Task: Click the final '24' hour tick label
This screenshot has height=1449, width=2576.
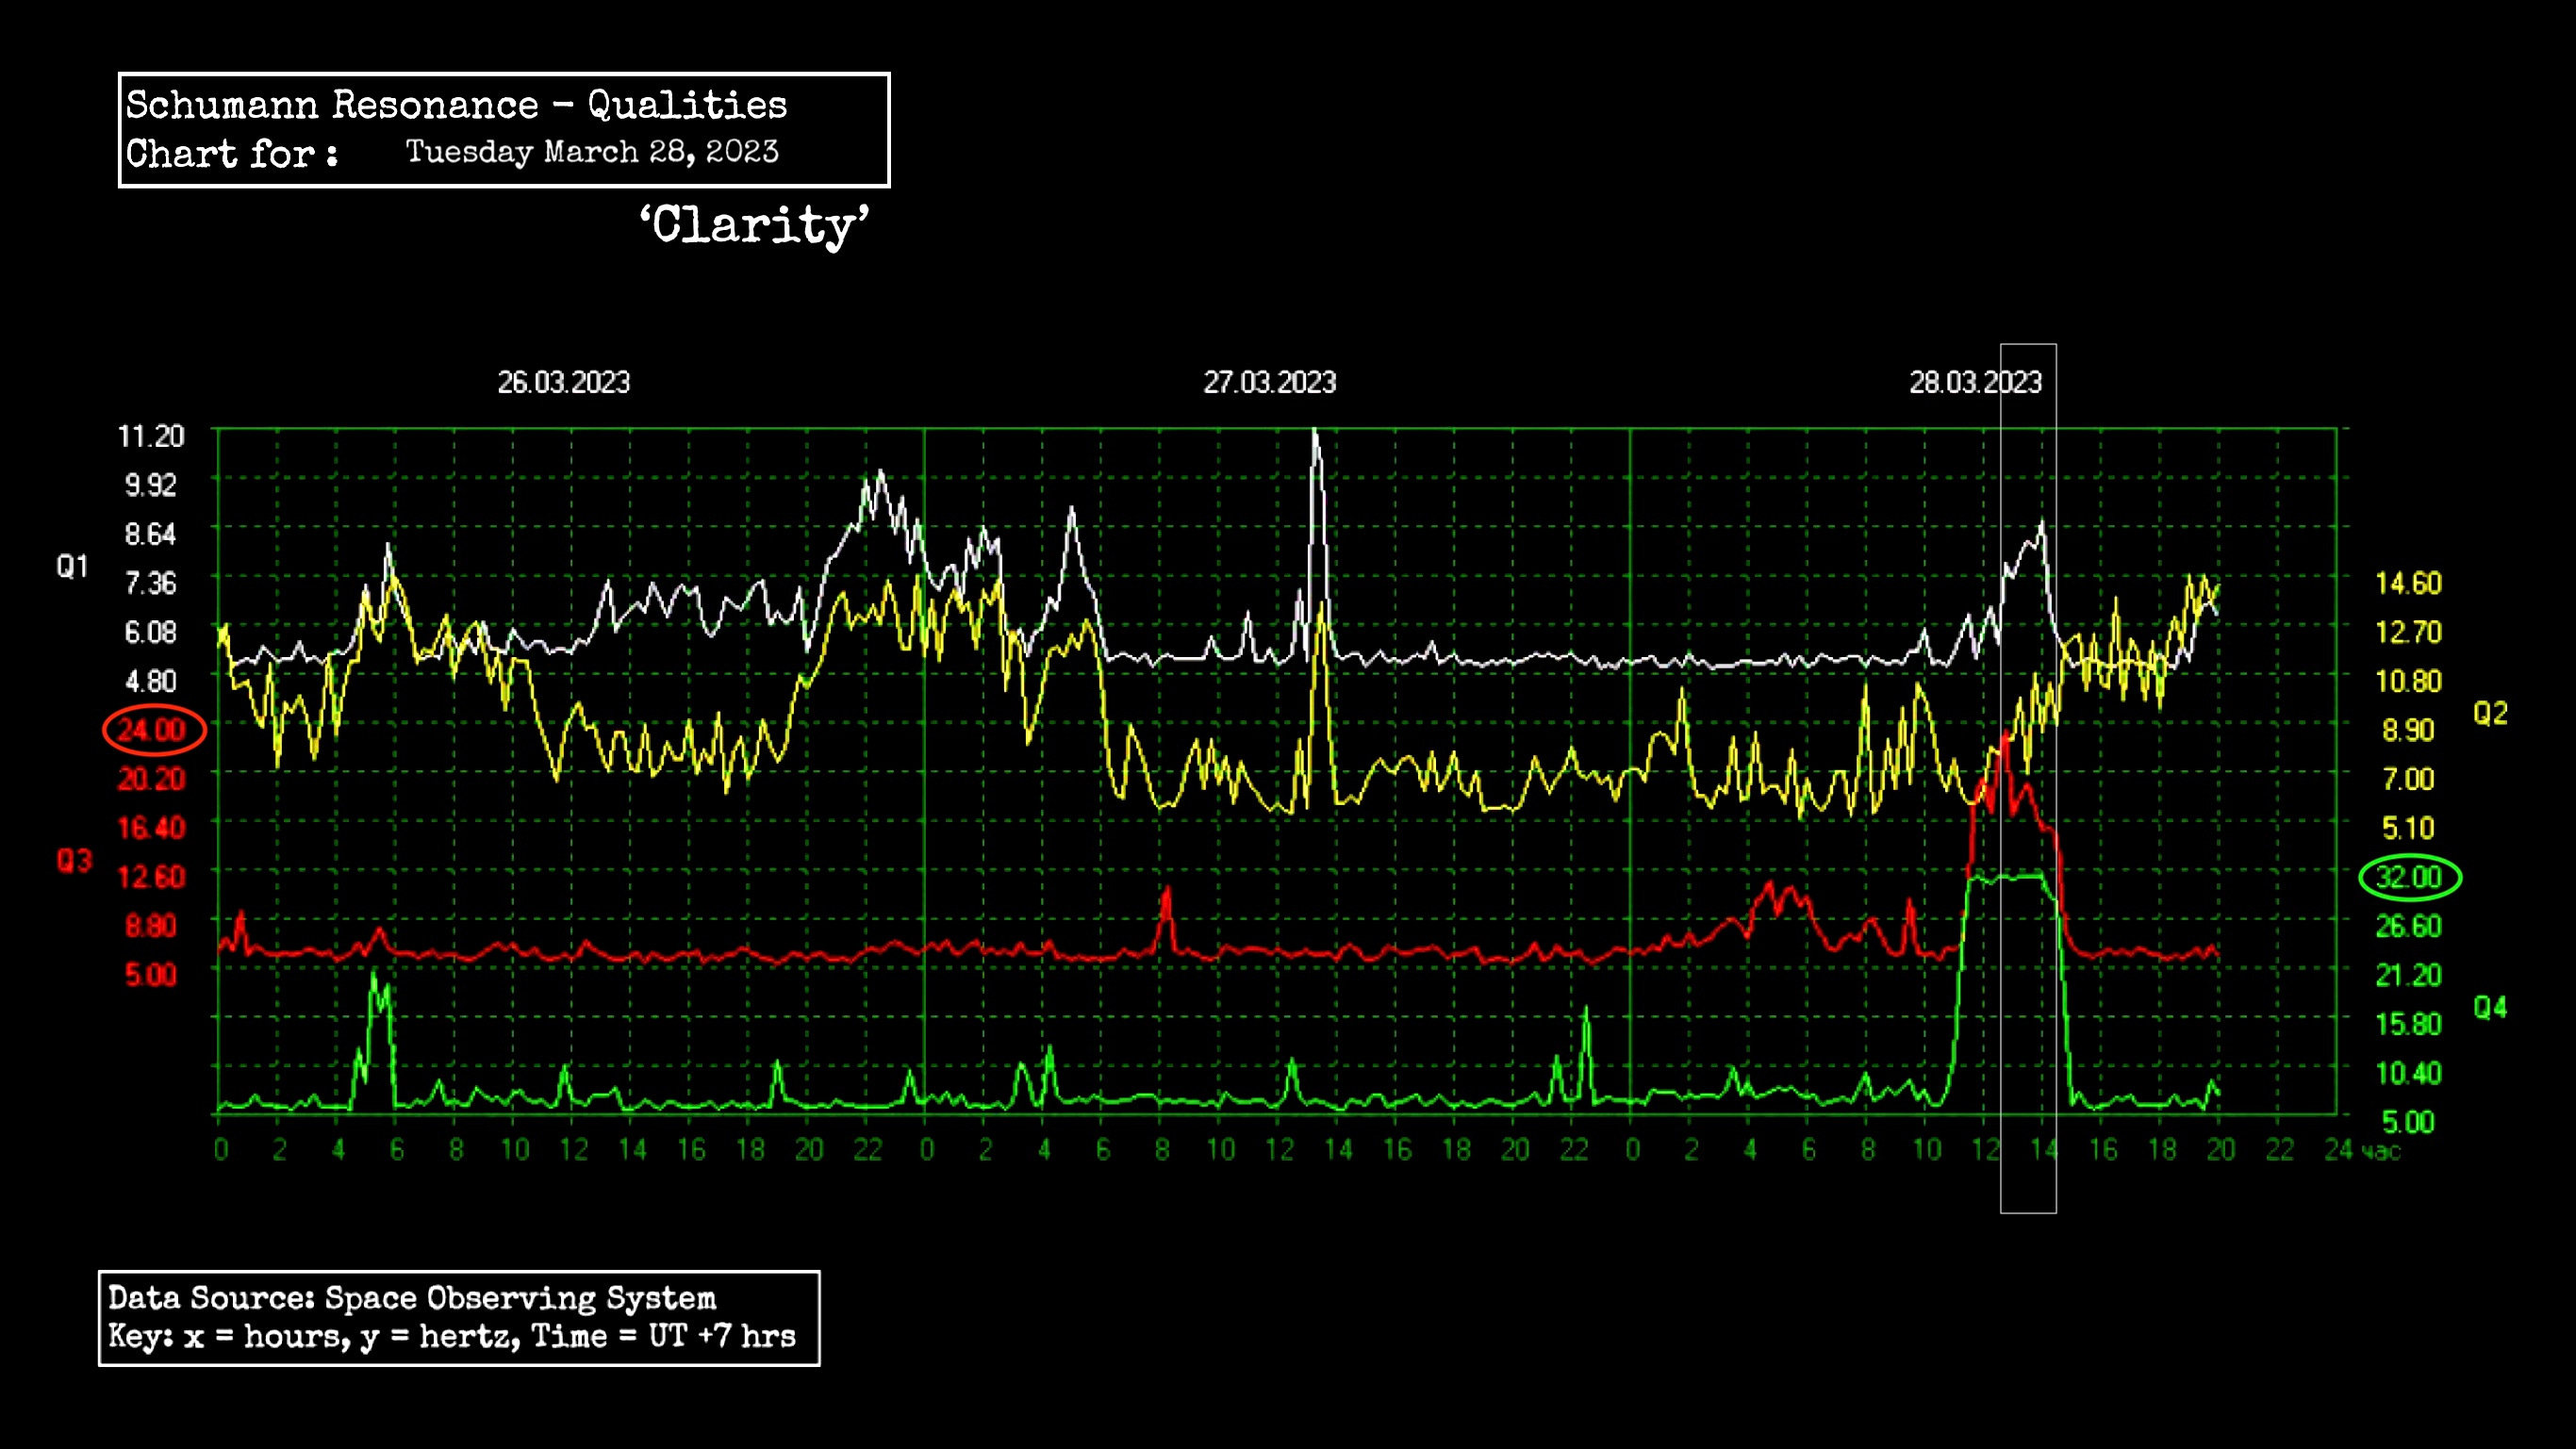Action: [x=2339, y=1150]
